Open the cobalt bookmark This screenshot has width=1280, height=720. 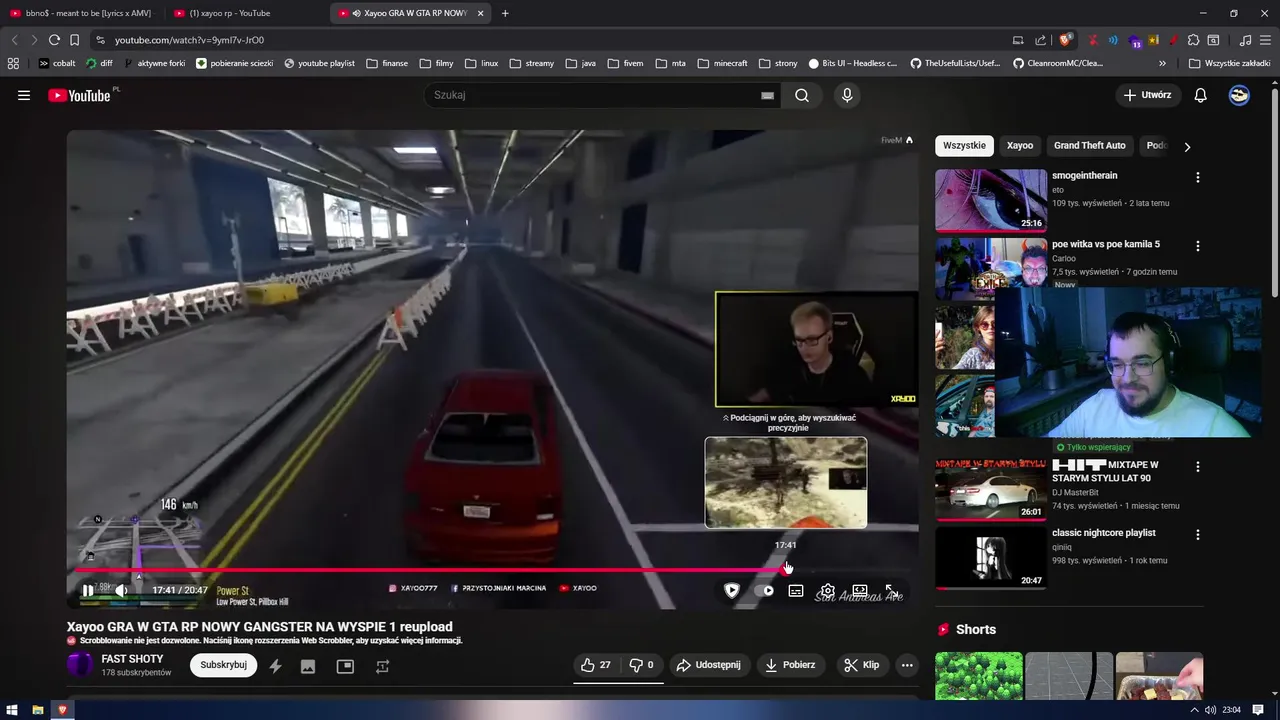tap(57, 63)
